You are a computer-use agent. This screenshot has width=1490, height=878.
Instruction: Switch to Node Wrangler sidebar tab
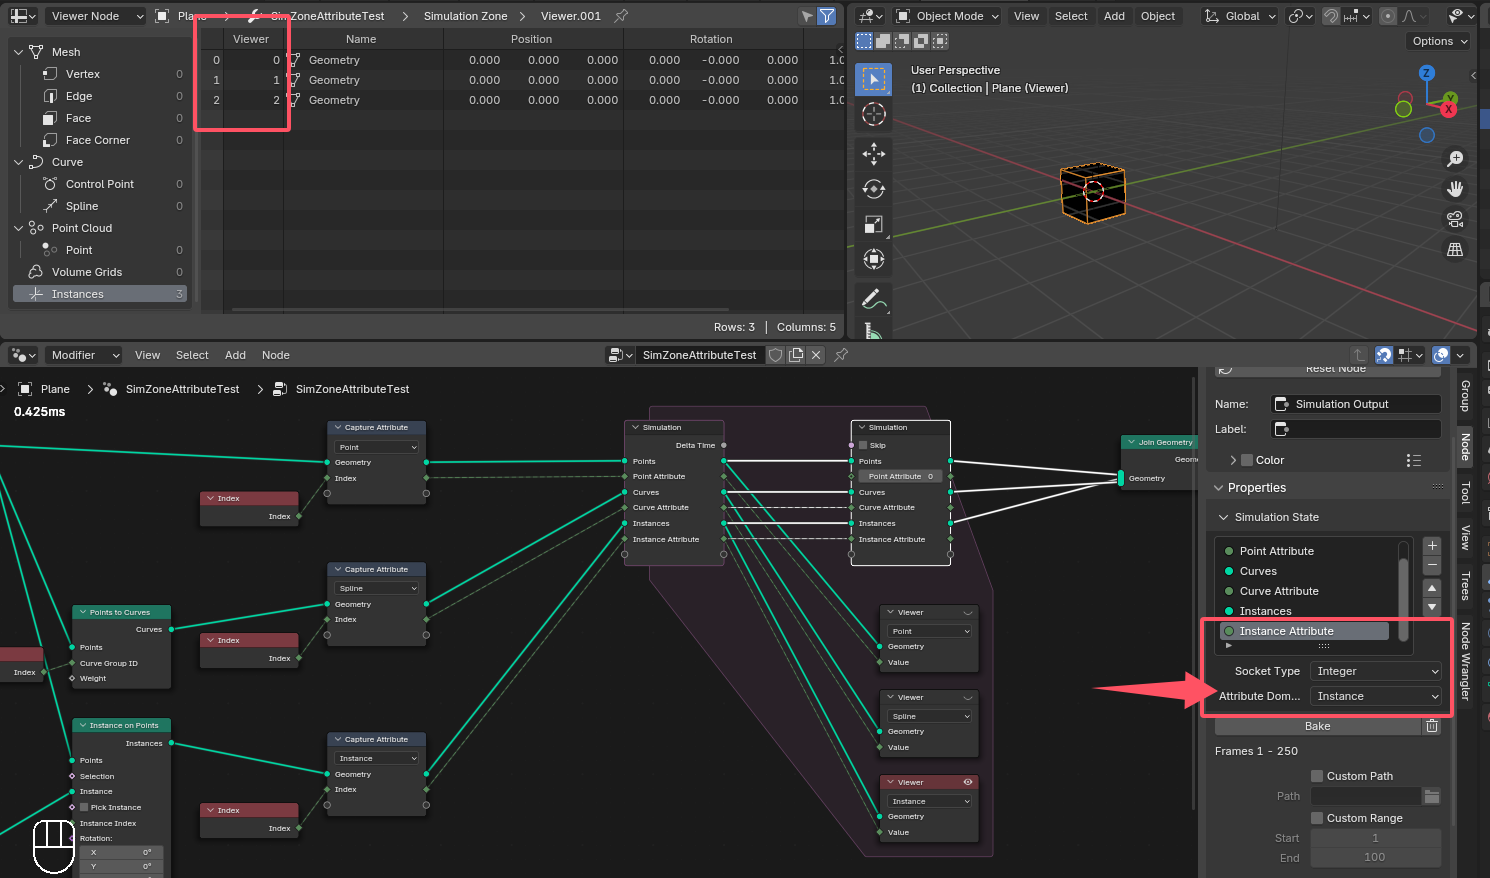point(1465,661)
